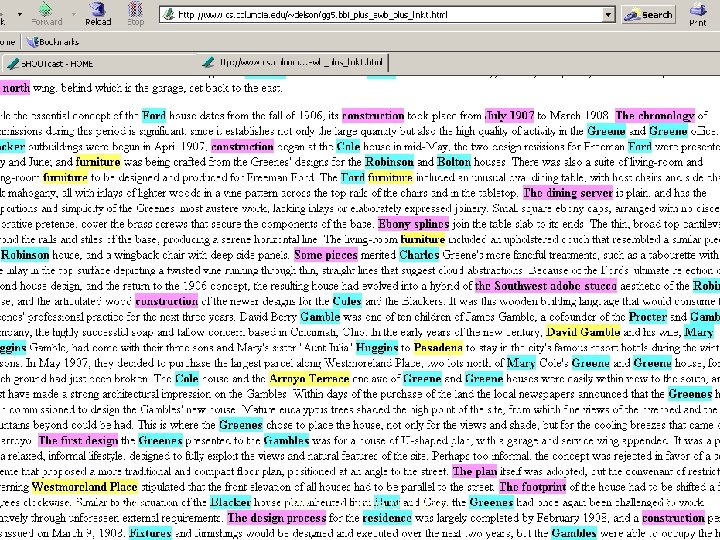The width and height of the screenshot is (720, 540).
Task: Click 'Gamble' after David Berry
Action: [320, 317]
